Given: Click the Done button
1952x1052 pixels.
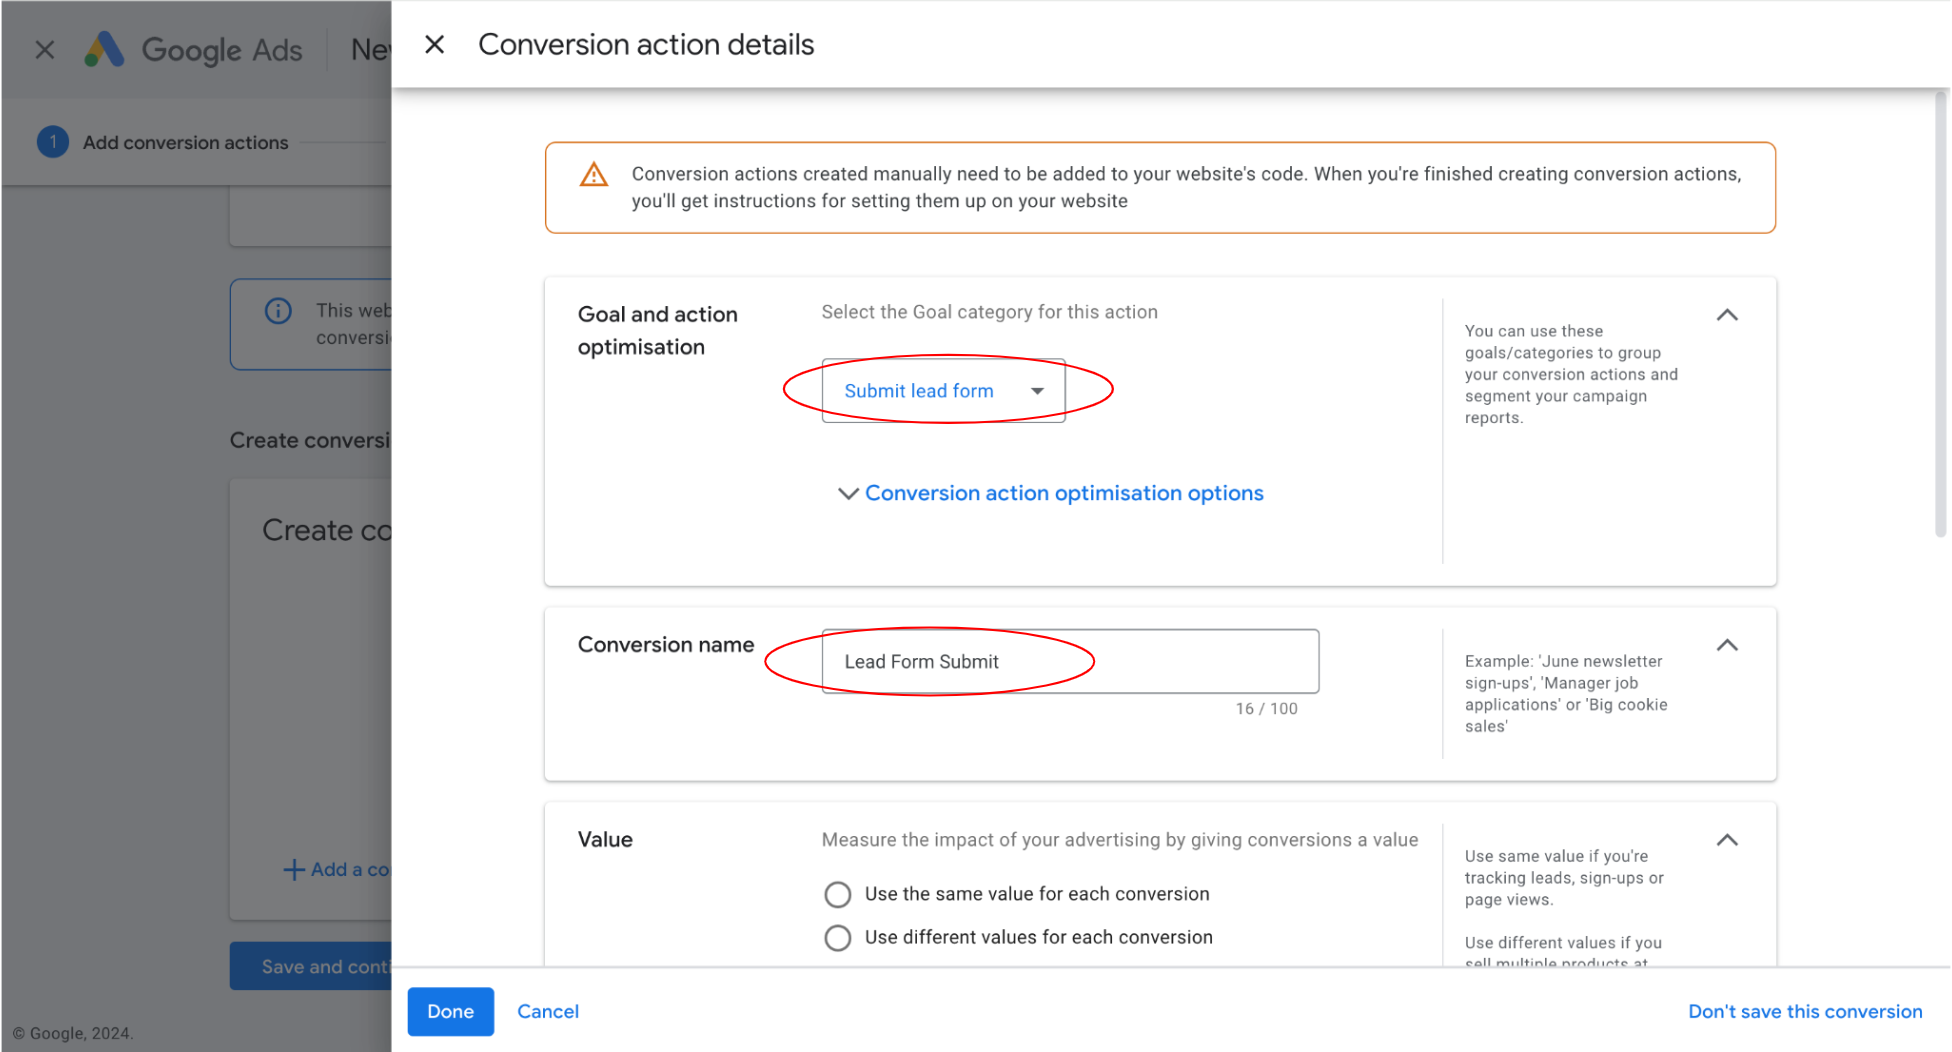Looking at the screenshot, I should point(450,1011).
